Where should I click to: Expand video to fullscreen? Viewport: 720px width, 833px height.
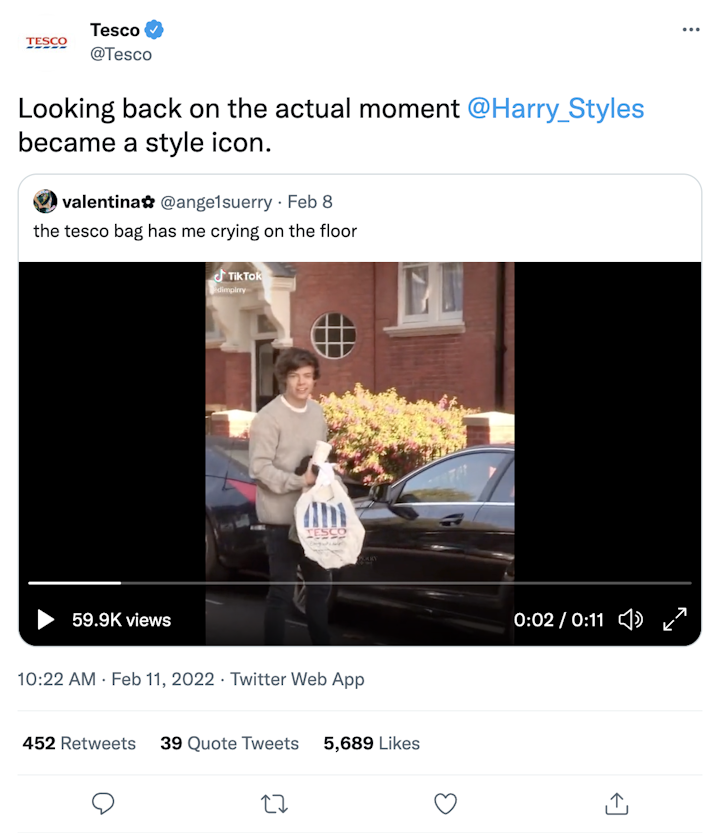[676, 620]
